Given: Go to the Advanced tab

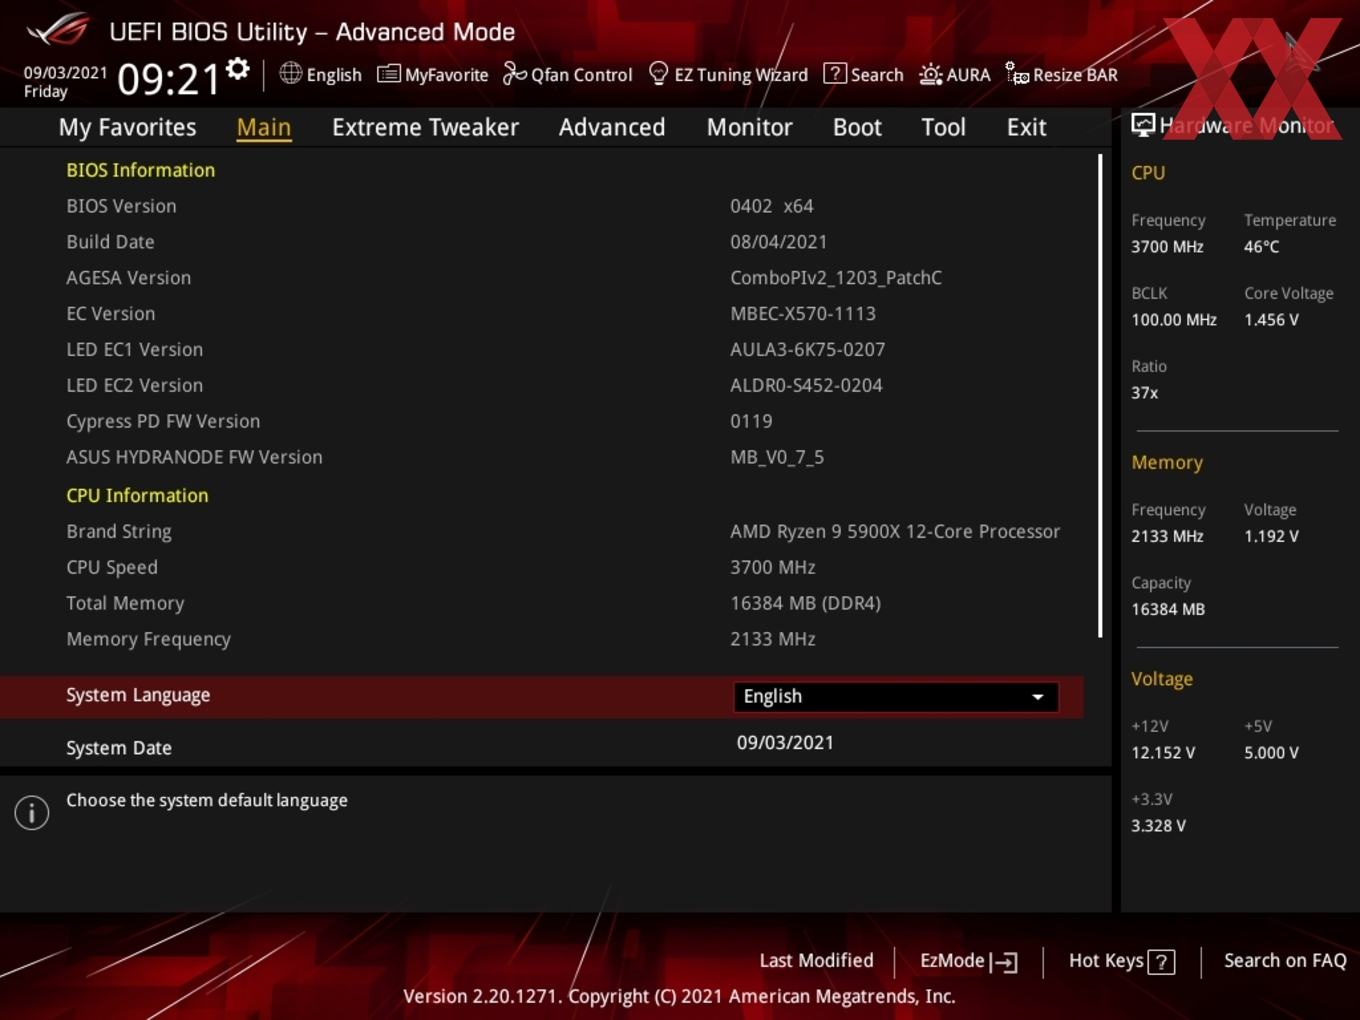Looking at the screenshot, I should [x=612, y=127].
